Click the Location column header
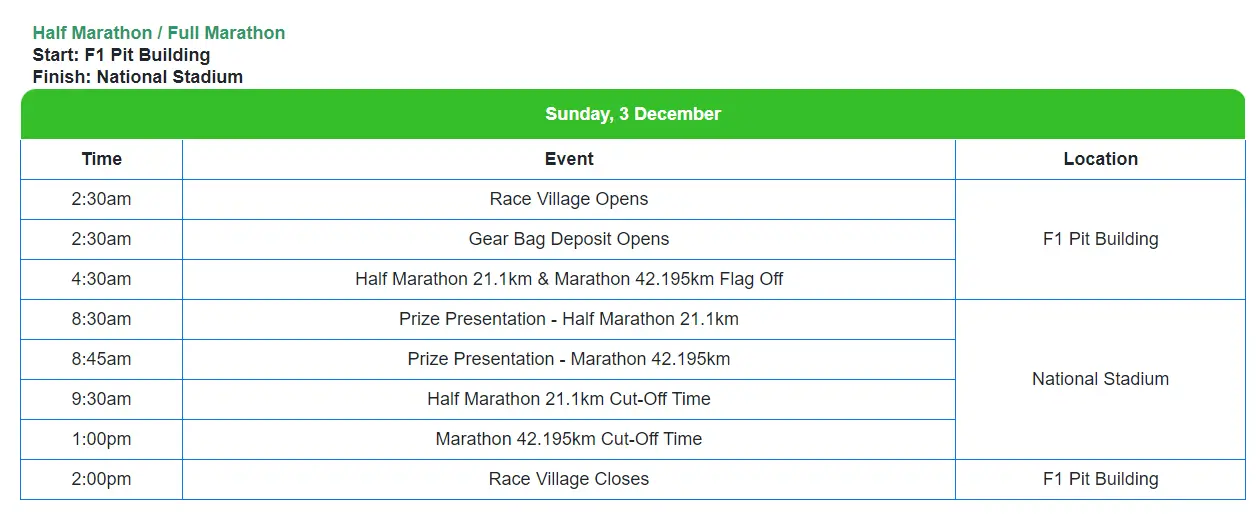 coord(1101,159)
